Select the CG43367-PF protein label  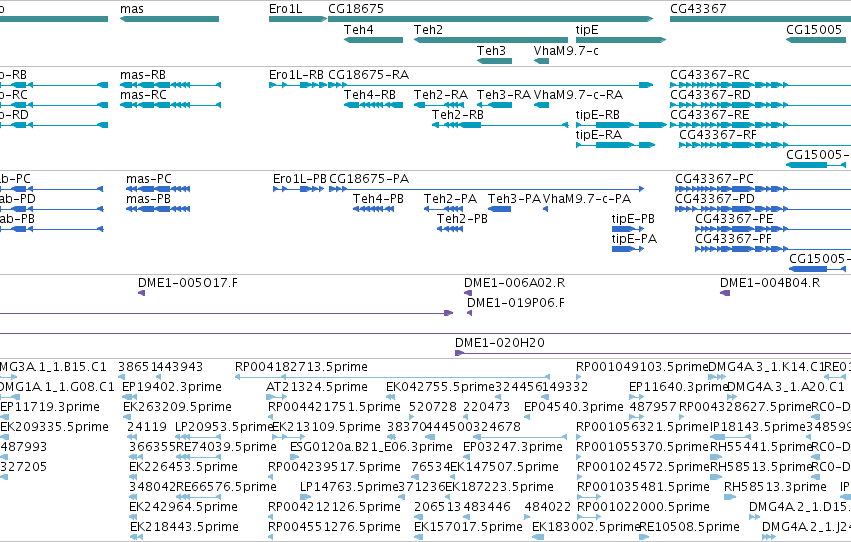[733, 239]
